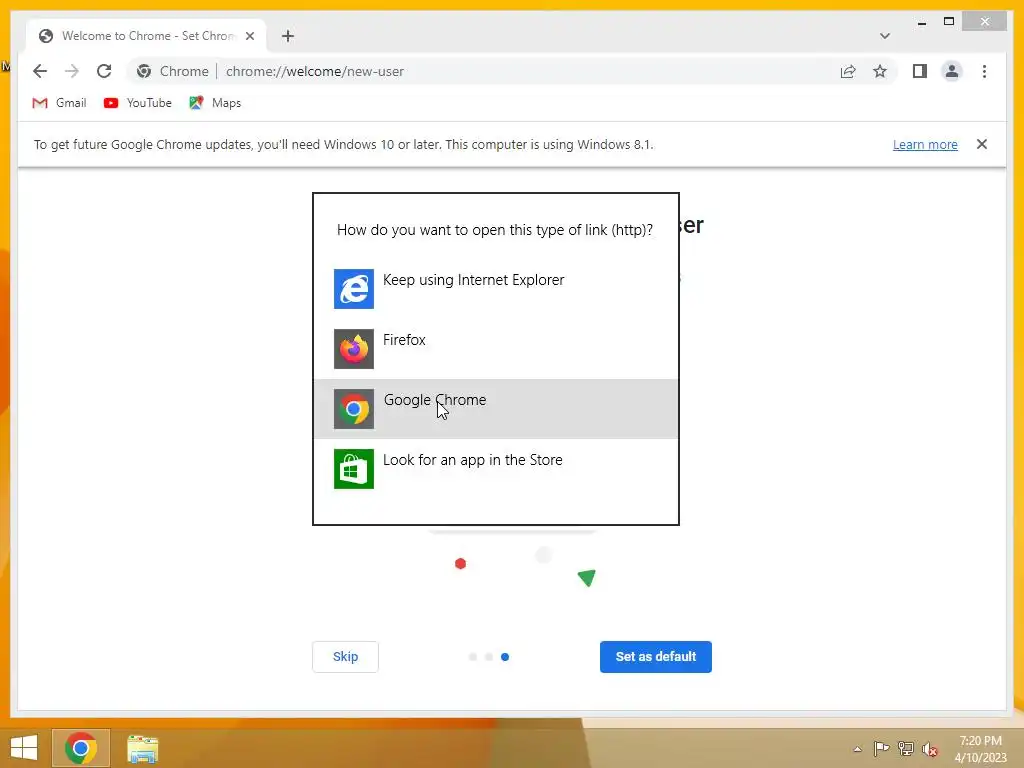1024x768 pixels.
Task: Close the Welcome to Chrome tab
Action: click(249, 36)
